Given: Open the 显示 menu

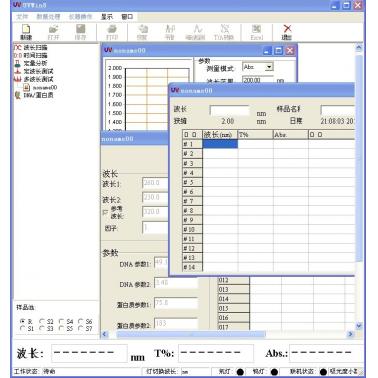Looking at the screenshot, I should coord(107,17).
